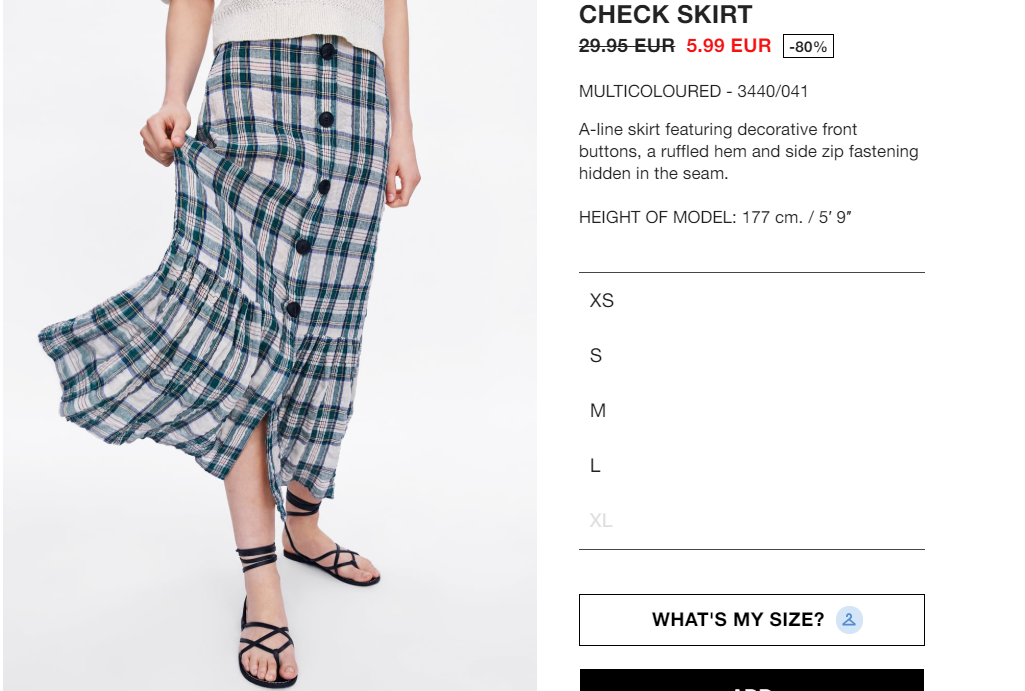
Task: Click the top black skirt button in photo
Action: (x=328, y=51)
